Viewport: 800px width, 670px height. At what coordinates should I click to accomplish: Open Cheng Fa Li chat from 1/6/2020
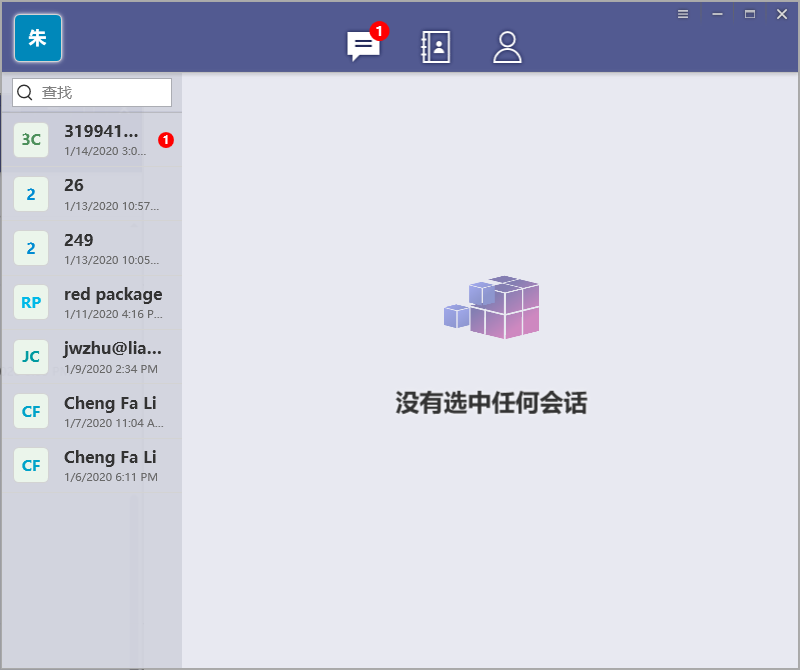(x=92, y=465)
